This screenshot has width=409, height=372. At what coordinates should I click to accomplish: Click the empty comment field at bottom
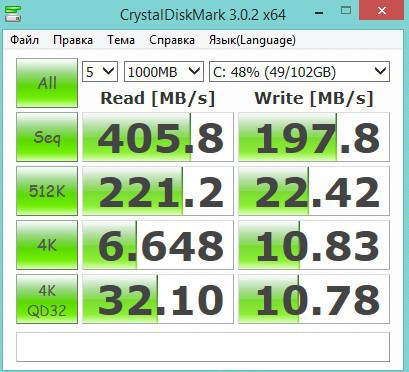pyautogui.click(x=203, y=347)
